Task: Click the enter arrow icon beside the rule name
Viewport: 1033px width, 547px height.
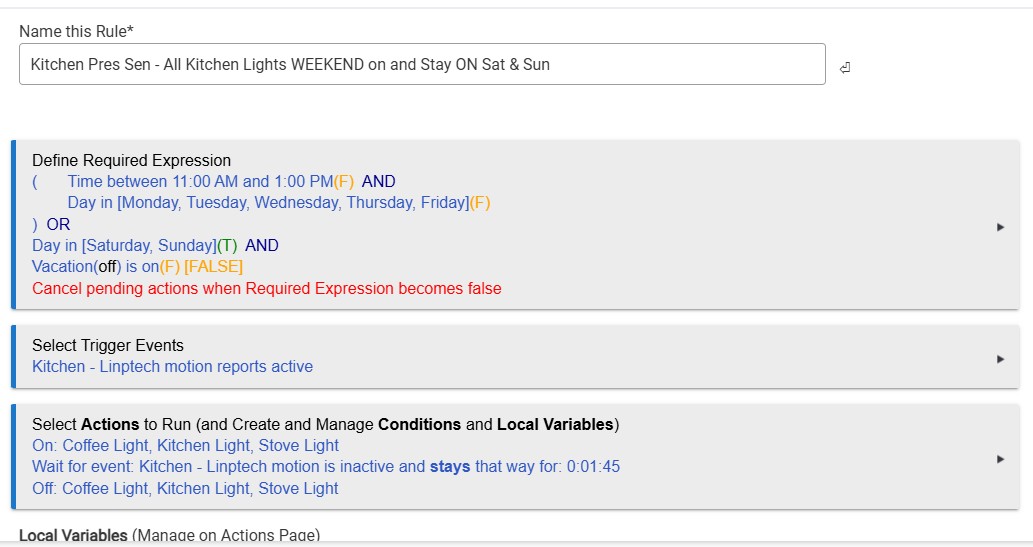Action: (x=845, y=68)
